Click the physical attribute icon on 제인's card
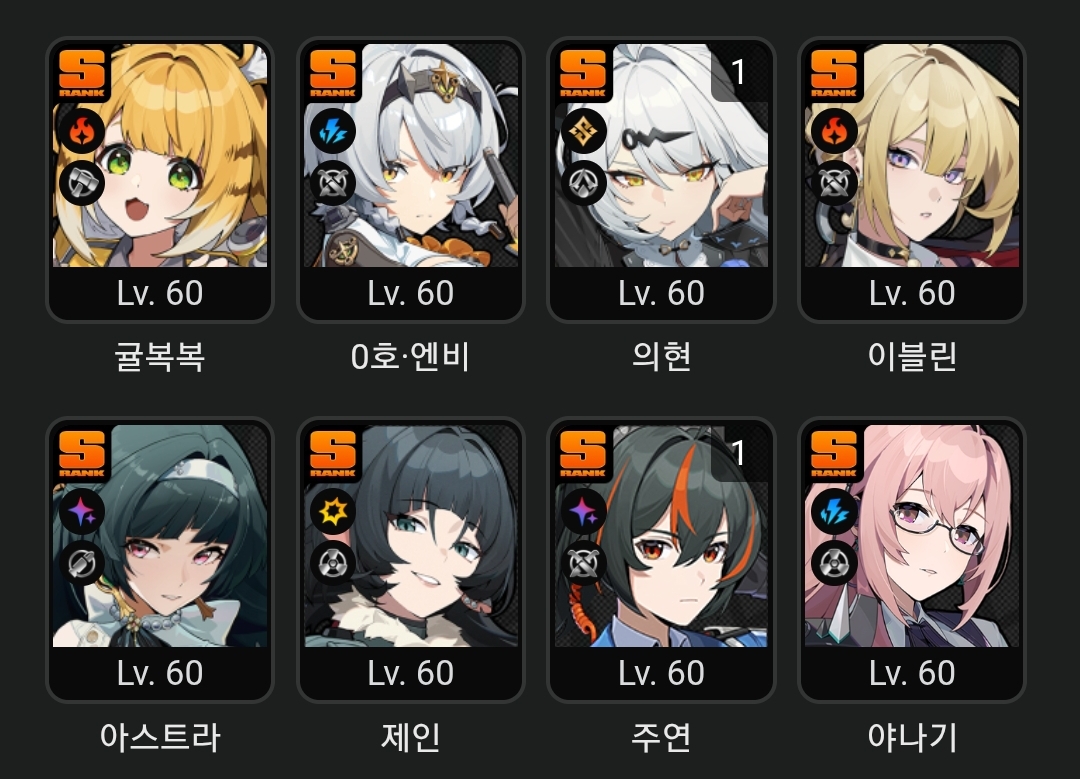 click(x=333, y=512)
